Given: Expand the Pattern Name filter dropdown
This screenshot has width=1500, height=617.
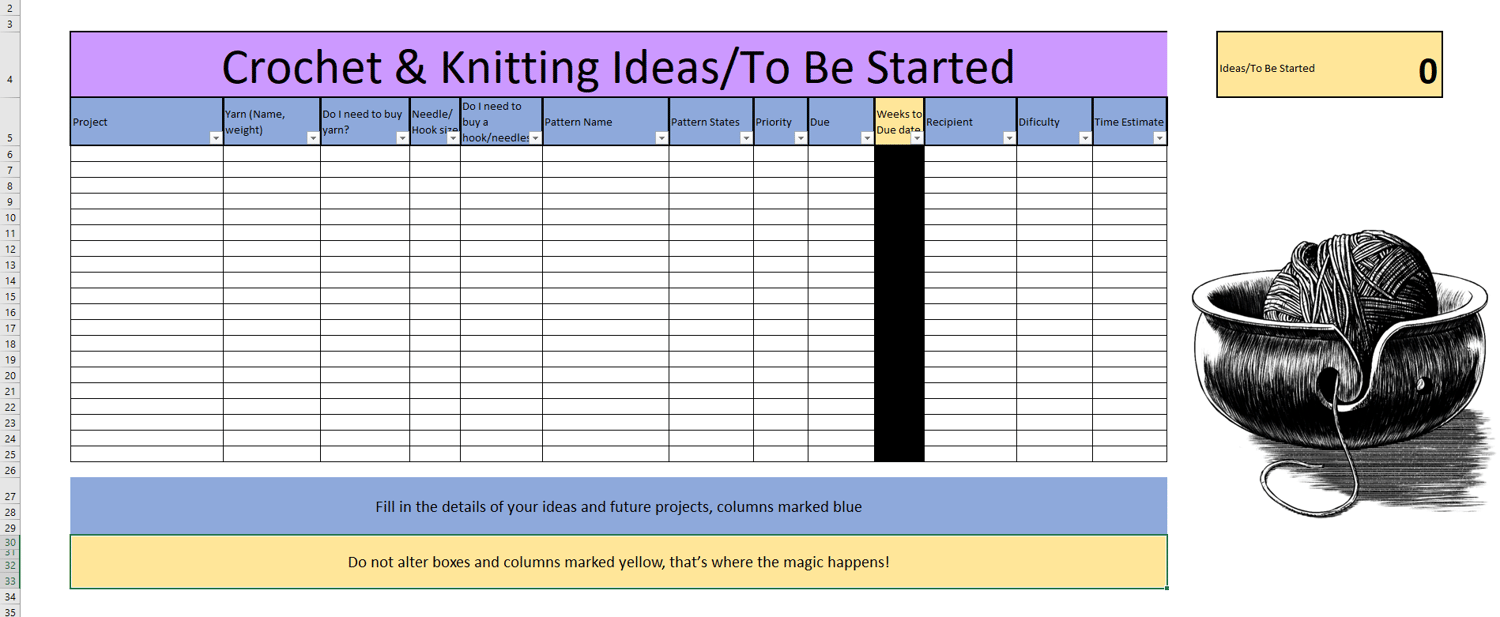Looking at the screenshot, I should (x=661, y=138).
